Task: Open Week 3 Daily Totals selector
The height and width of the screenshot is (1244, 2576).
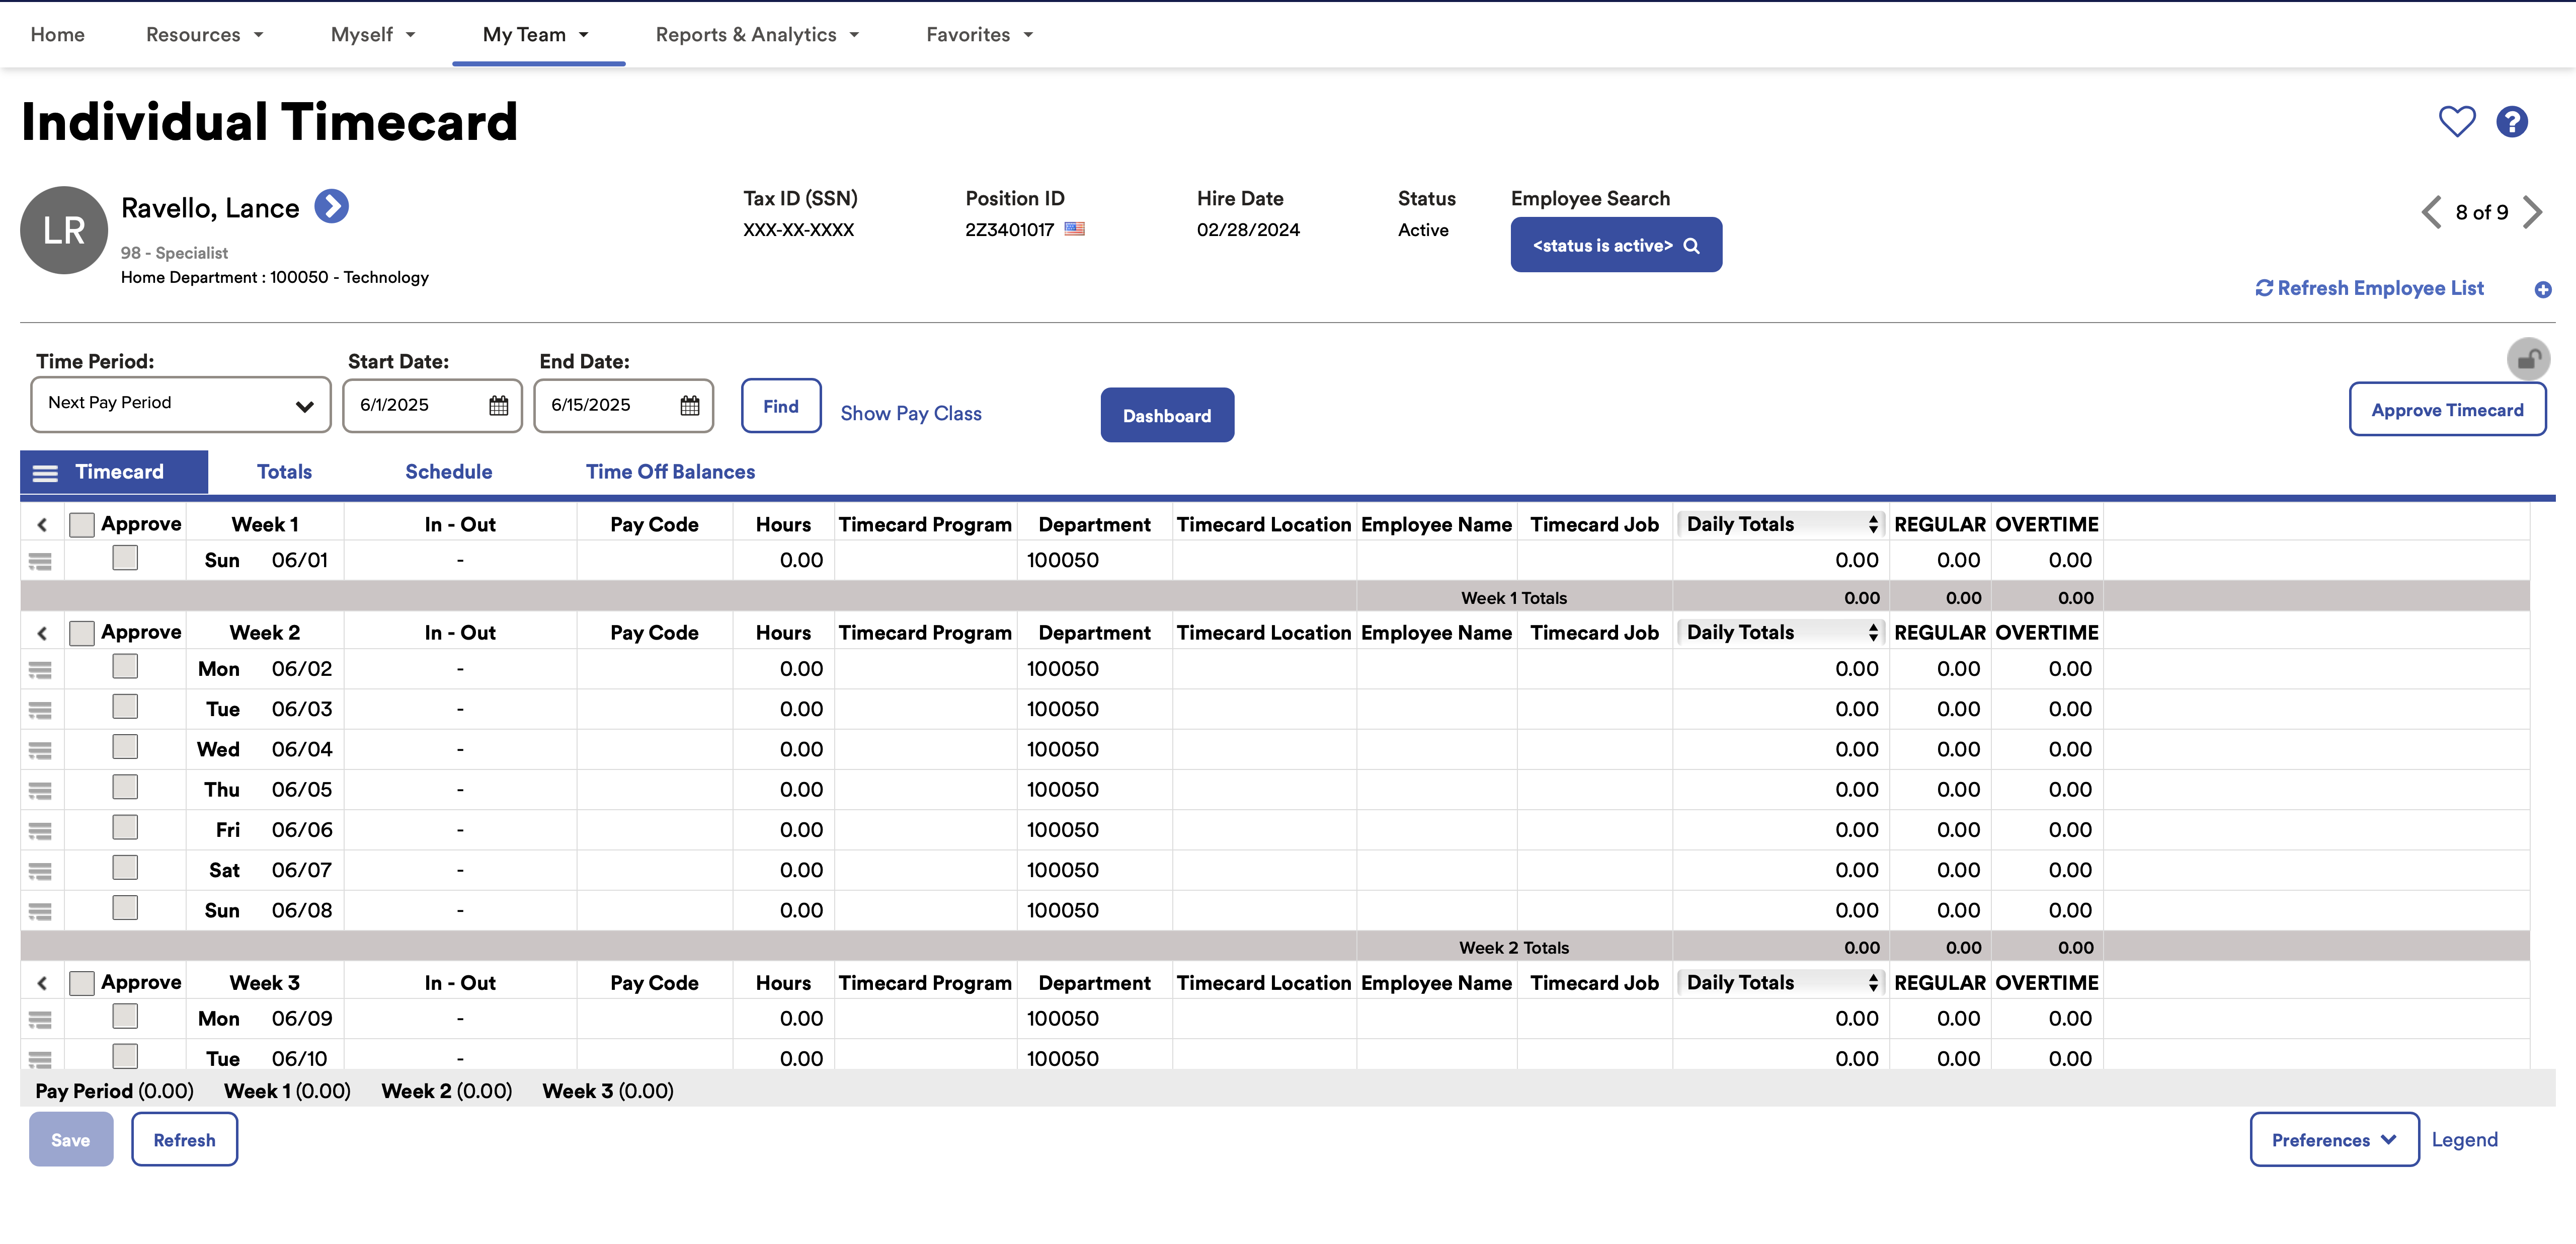Action: [1781, 982]
